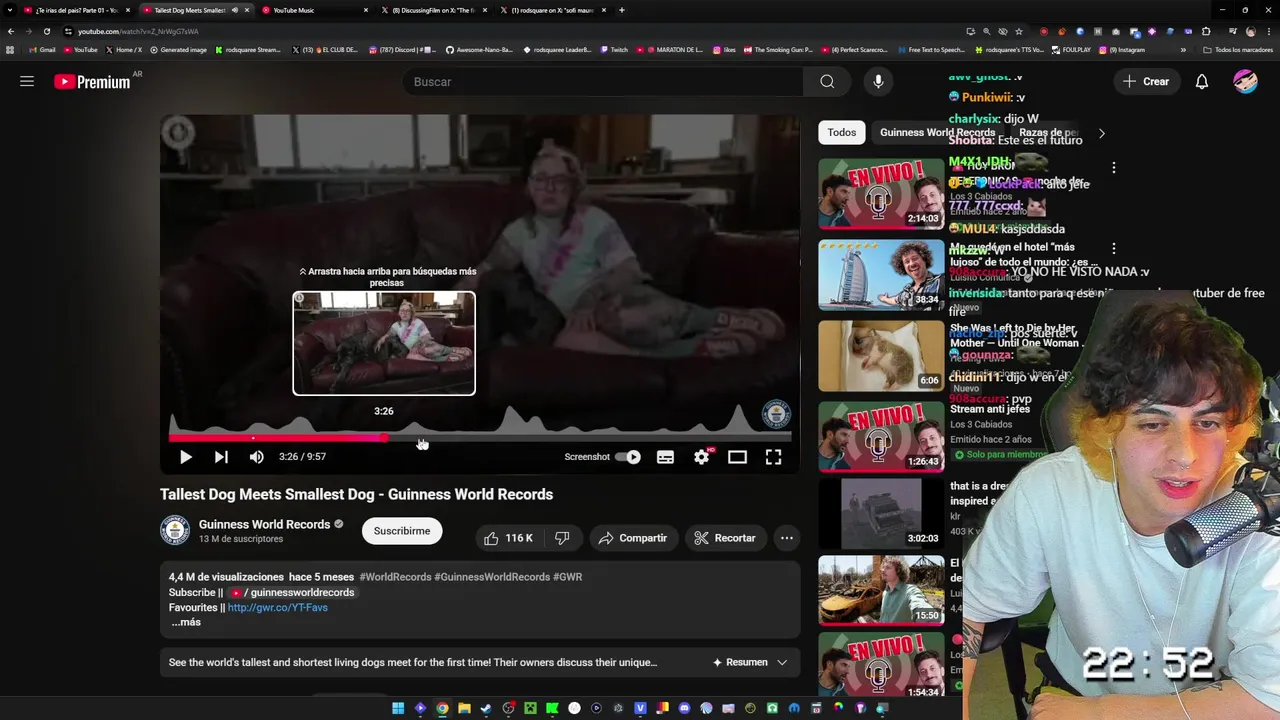This screenshot has height=720, width=1280.
Task: Open the 1:26:43 EN VIVO thumbnail
Action: (x=881, y=436)
